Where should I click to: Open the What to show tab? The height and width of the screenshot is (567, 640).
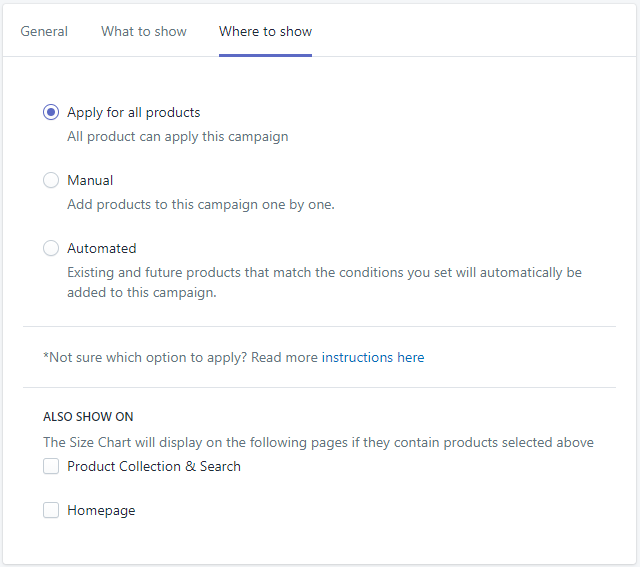click(x=144, y=31)
